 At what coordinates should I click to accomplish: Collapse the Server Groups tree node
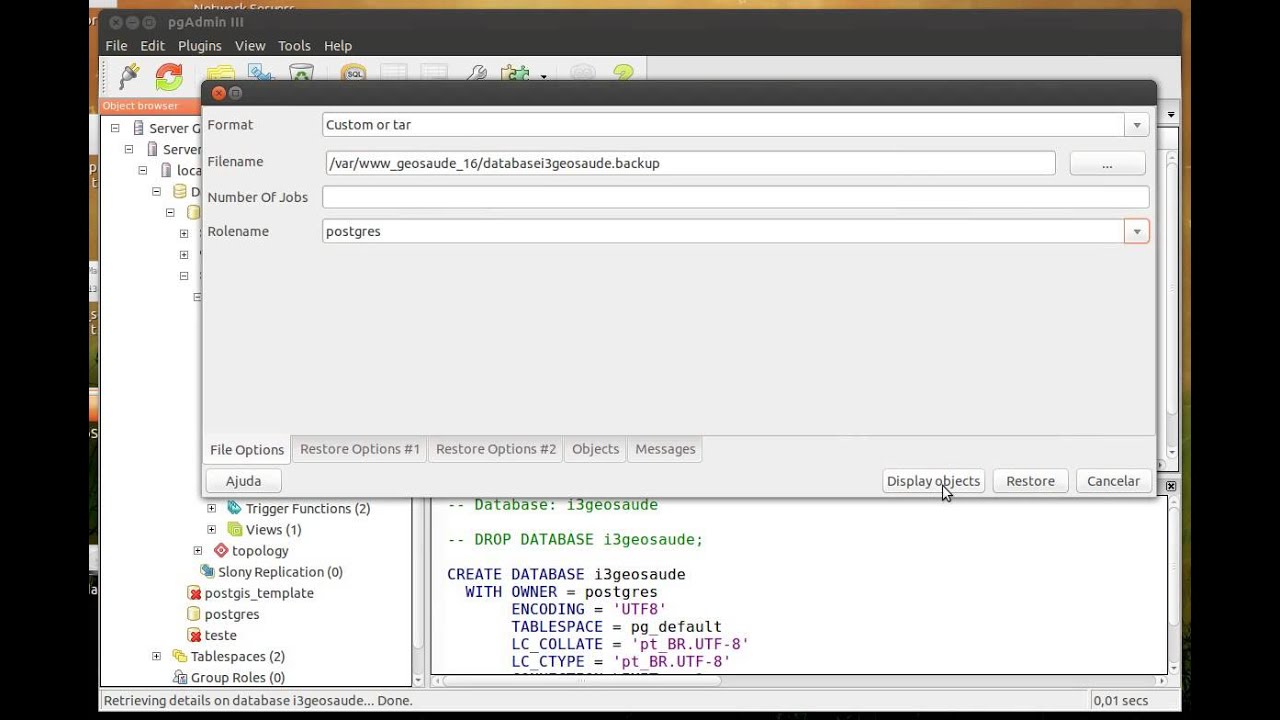coord(115,128)
